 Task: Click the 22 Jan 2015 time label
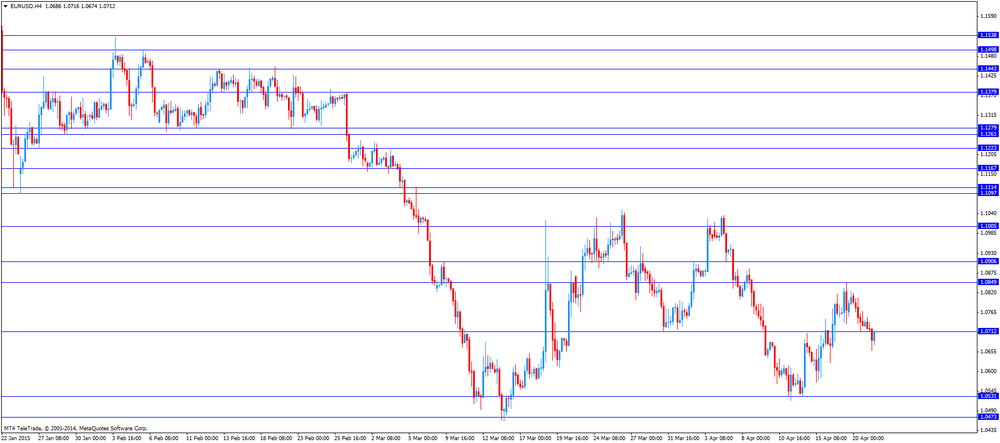(16, 439)
